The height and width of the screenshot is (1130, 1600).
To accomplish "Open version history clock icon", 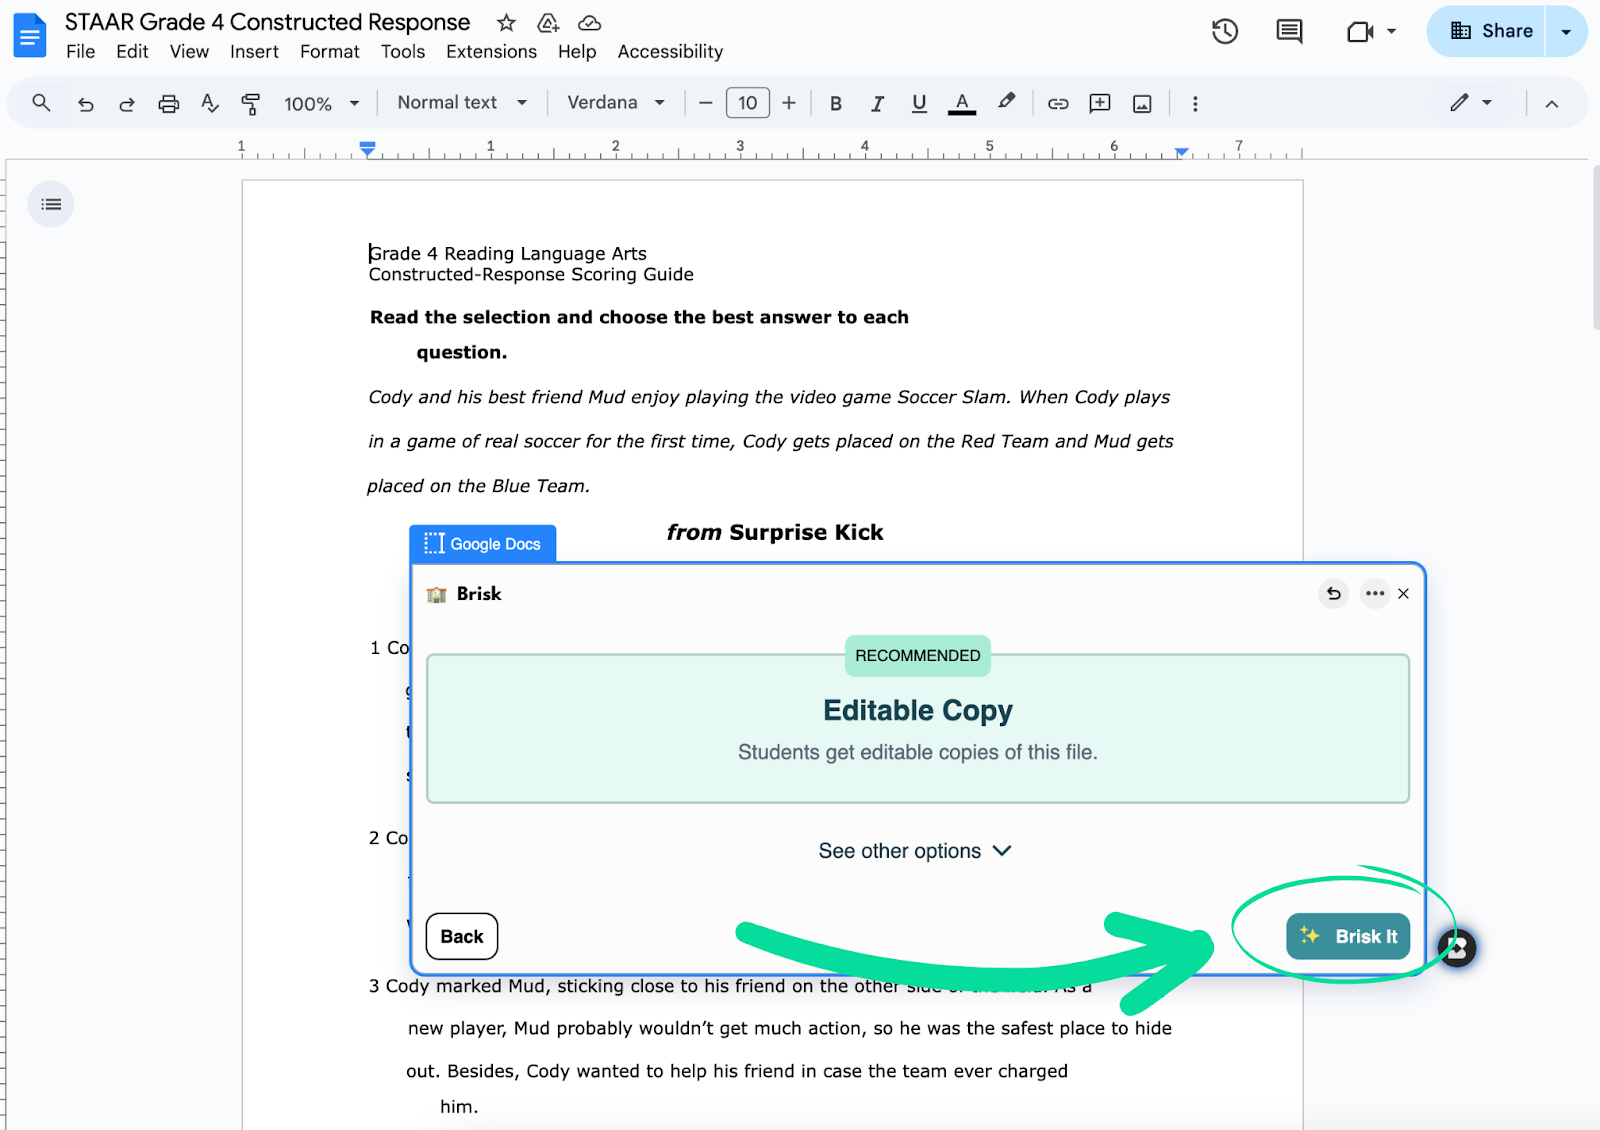I will click(x=1225, y=31).
